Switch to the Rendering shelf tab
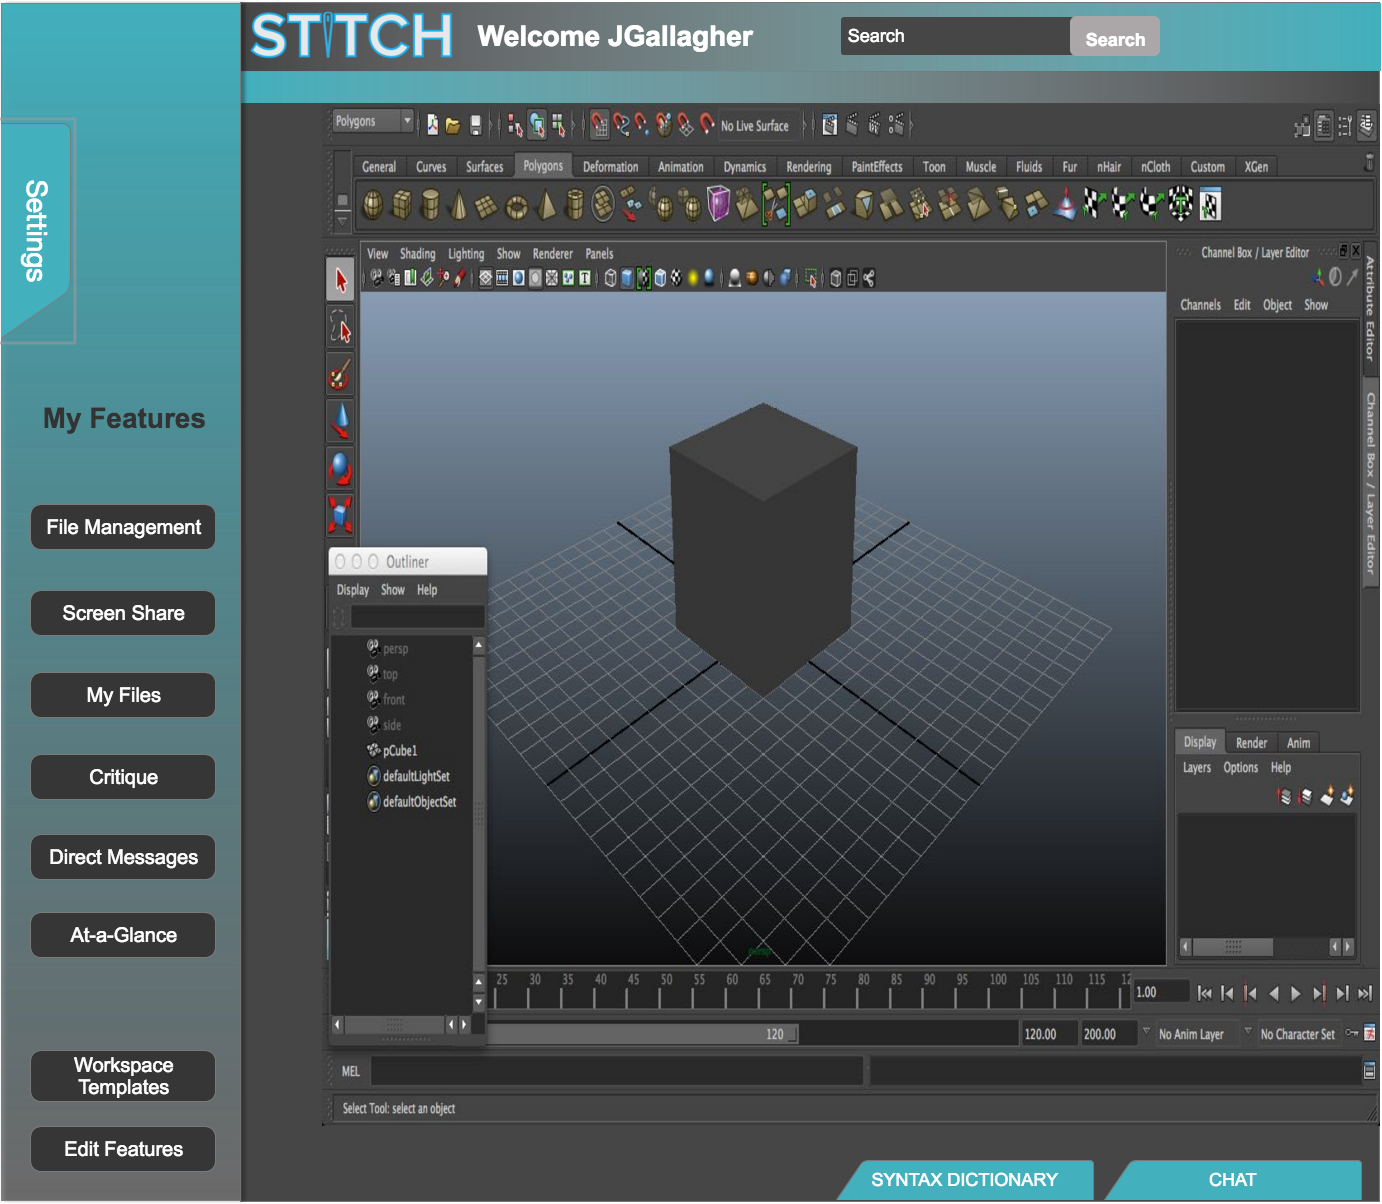Screen dimensions: 1382x1204 click(808, 167)
